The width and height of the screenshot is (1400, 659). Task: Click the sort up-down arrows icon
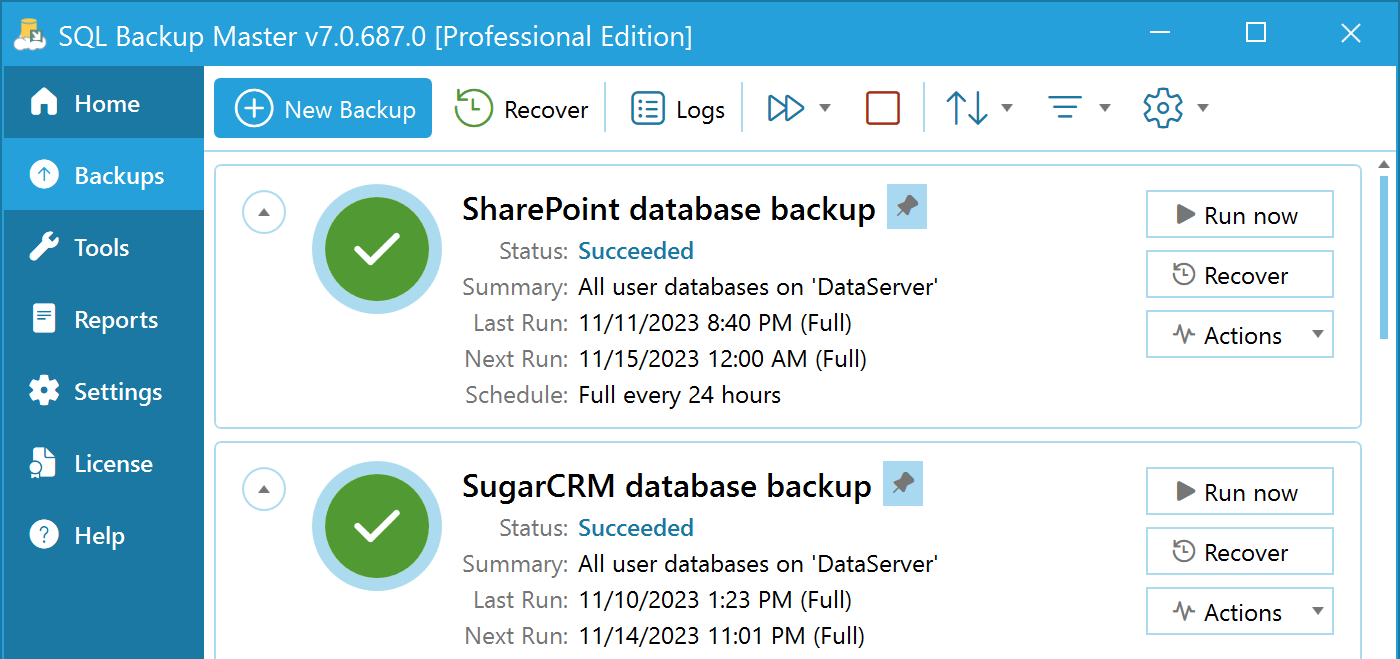pyautogui.click(x=967, y=108)
